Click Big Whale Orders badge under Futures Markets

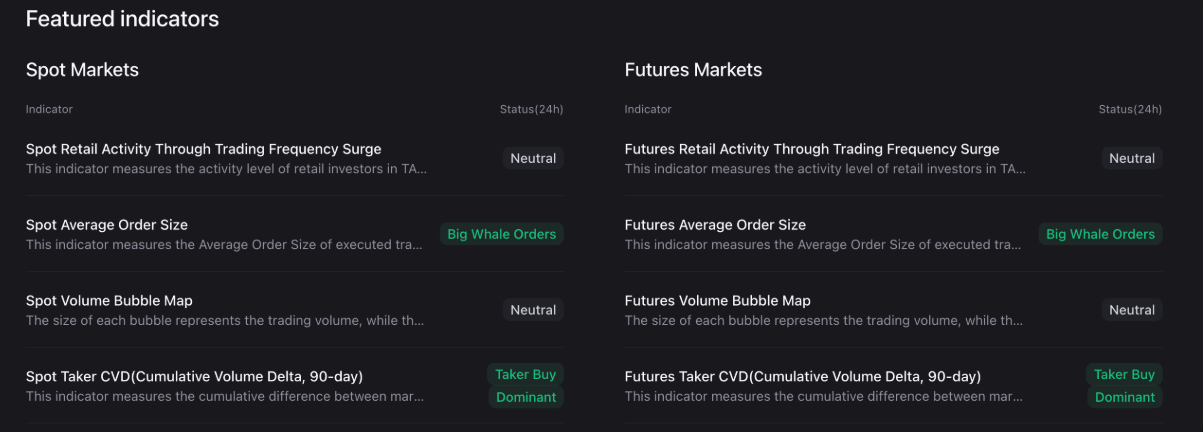pos(1100,234)
